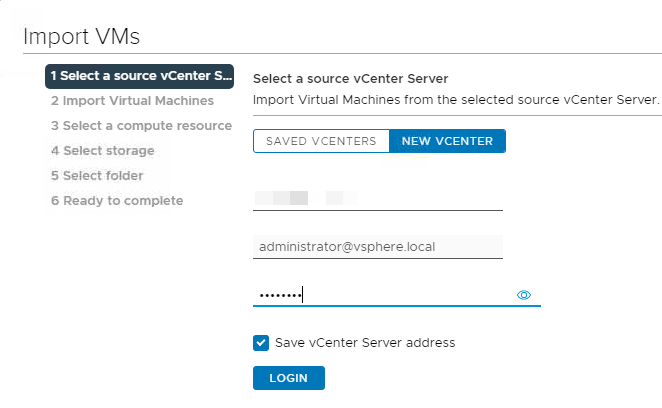
Task: Choose step 5, Select folder
Action: 97,176
